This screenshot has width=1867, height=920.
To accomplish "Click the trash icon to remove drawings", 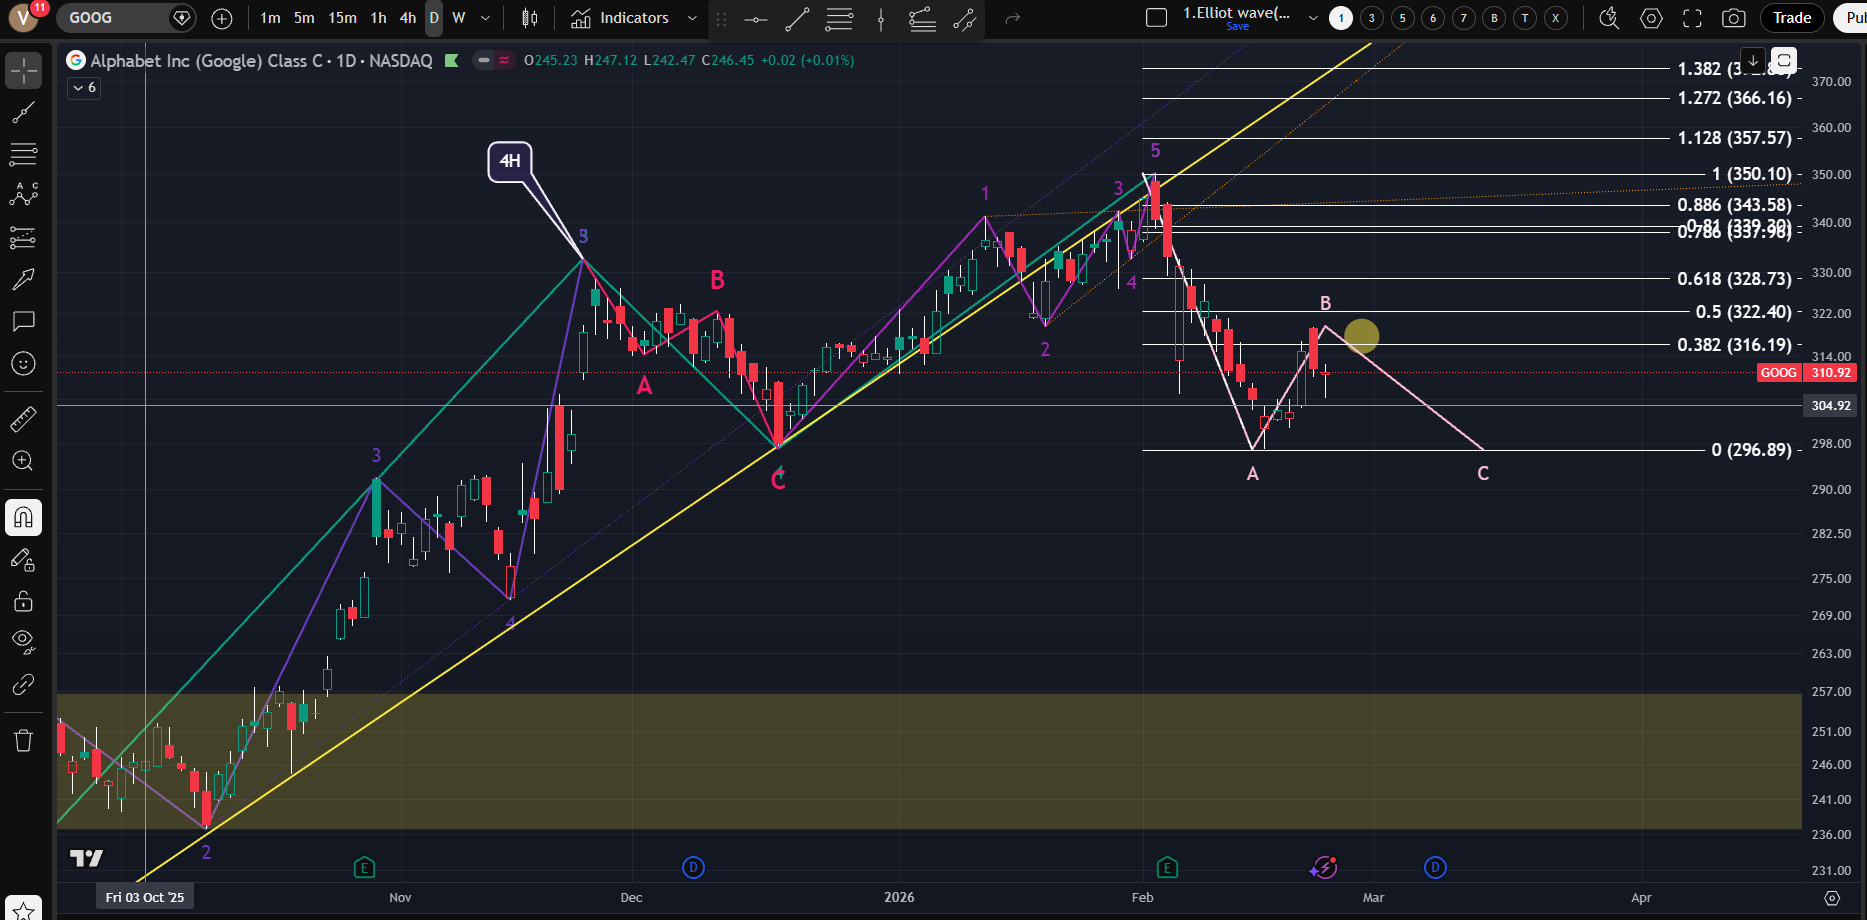I will [x=23, y=741].
